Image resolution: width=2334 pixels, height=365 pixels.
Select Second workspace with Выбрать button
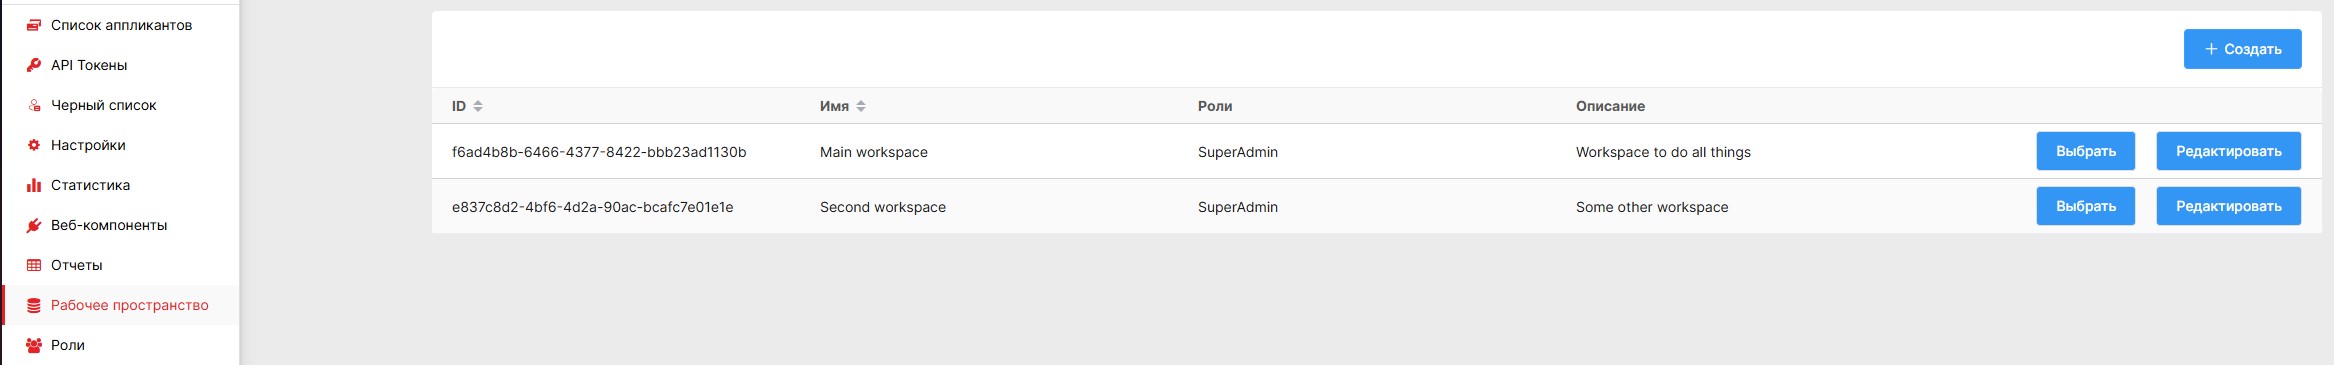click(x=2086, y=206)
